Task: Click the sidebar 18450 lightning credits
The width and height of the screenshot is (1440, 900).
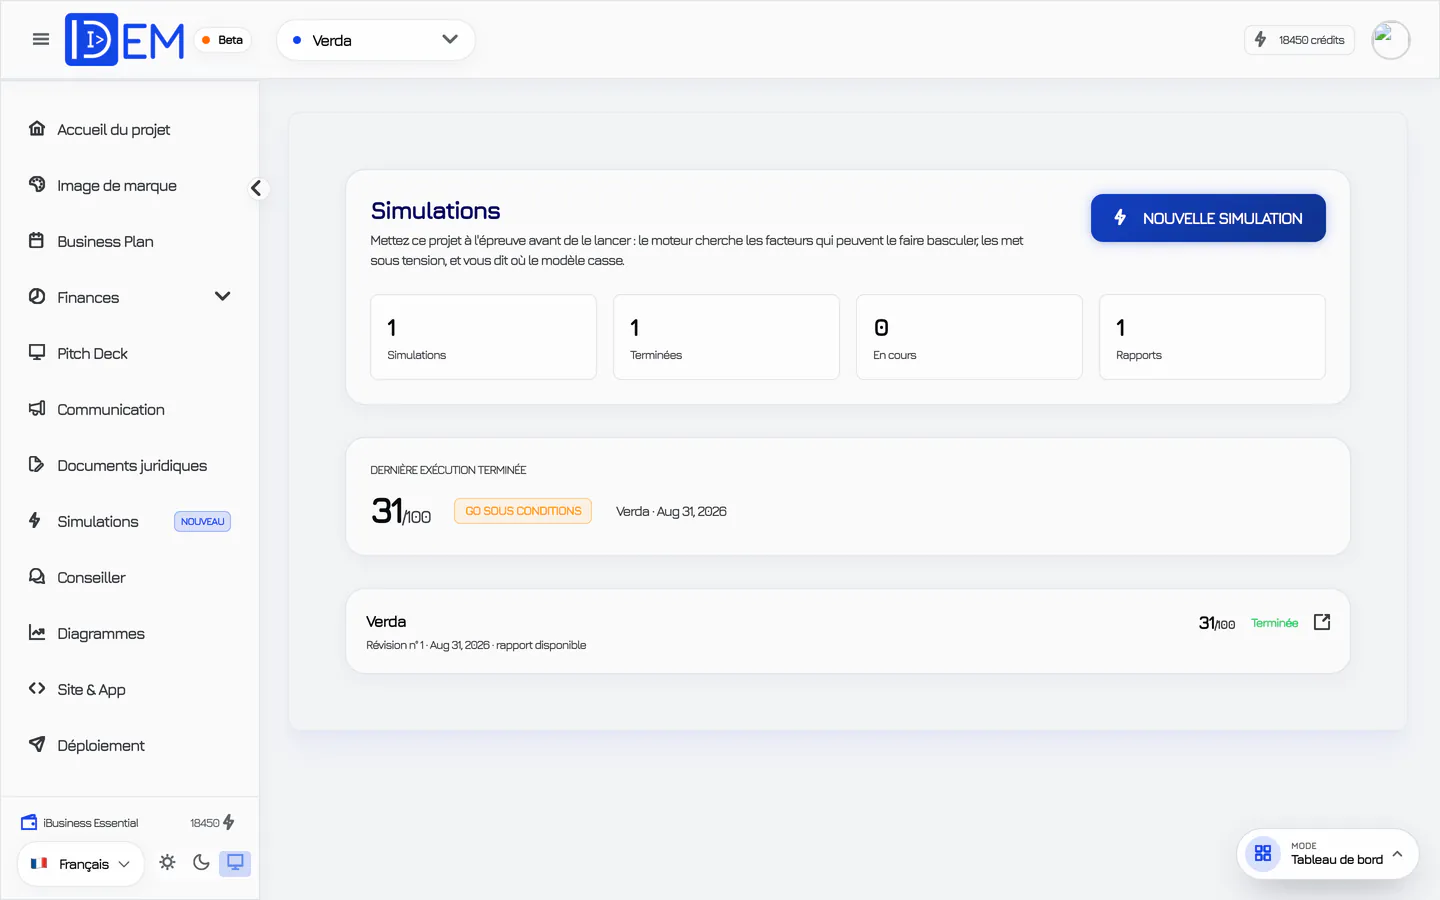Action: tap(212, 822)
